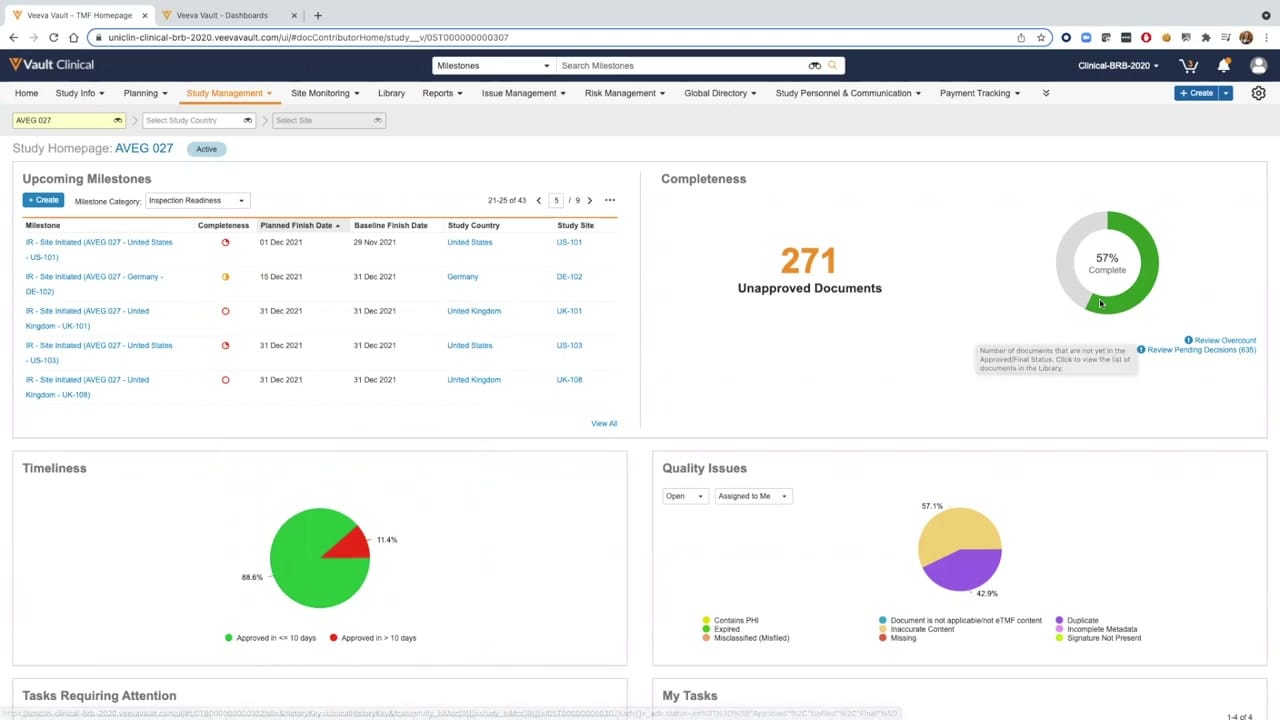The image size is (1280, 720).
Task: Open the Issue Management tab
Action: pyautogui.click(x=524, y=93)
